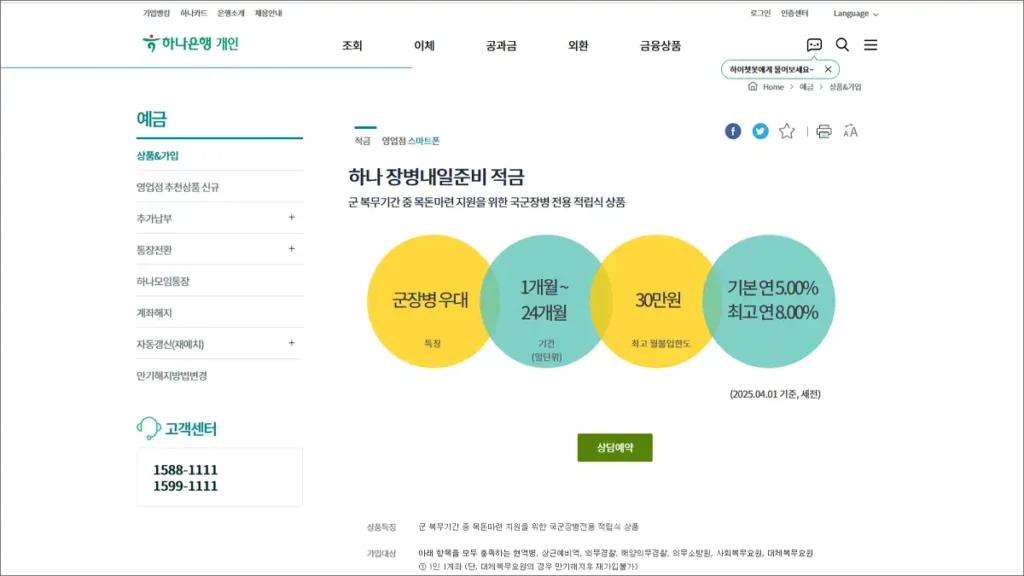1024x576 pixels.
Task: Select 영업점 추천상품 신규 in sidebar
Action: pos(178,187)
